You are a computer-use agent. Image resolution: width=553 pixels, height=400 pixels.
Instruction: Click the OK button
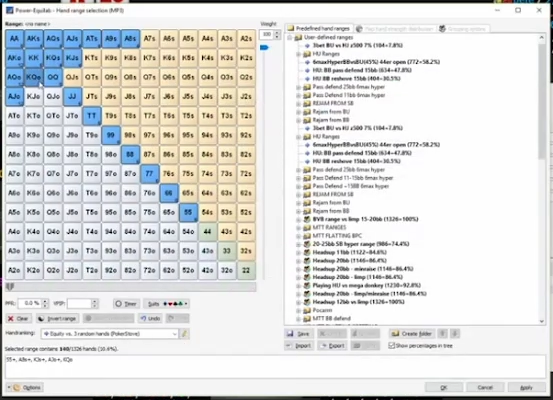(444, 387)
